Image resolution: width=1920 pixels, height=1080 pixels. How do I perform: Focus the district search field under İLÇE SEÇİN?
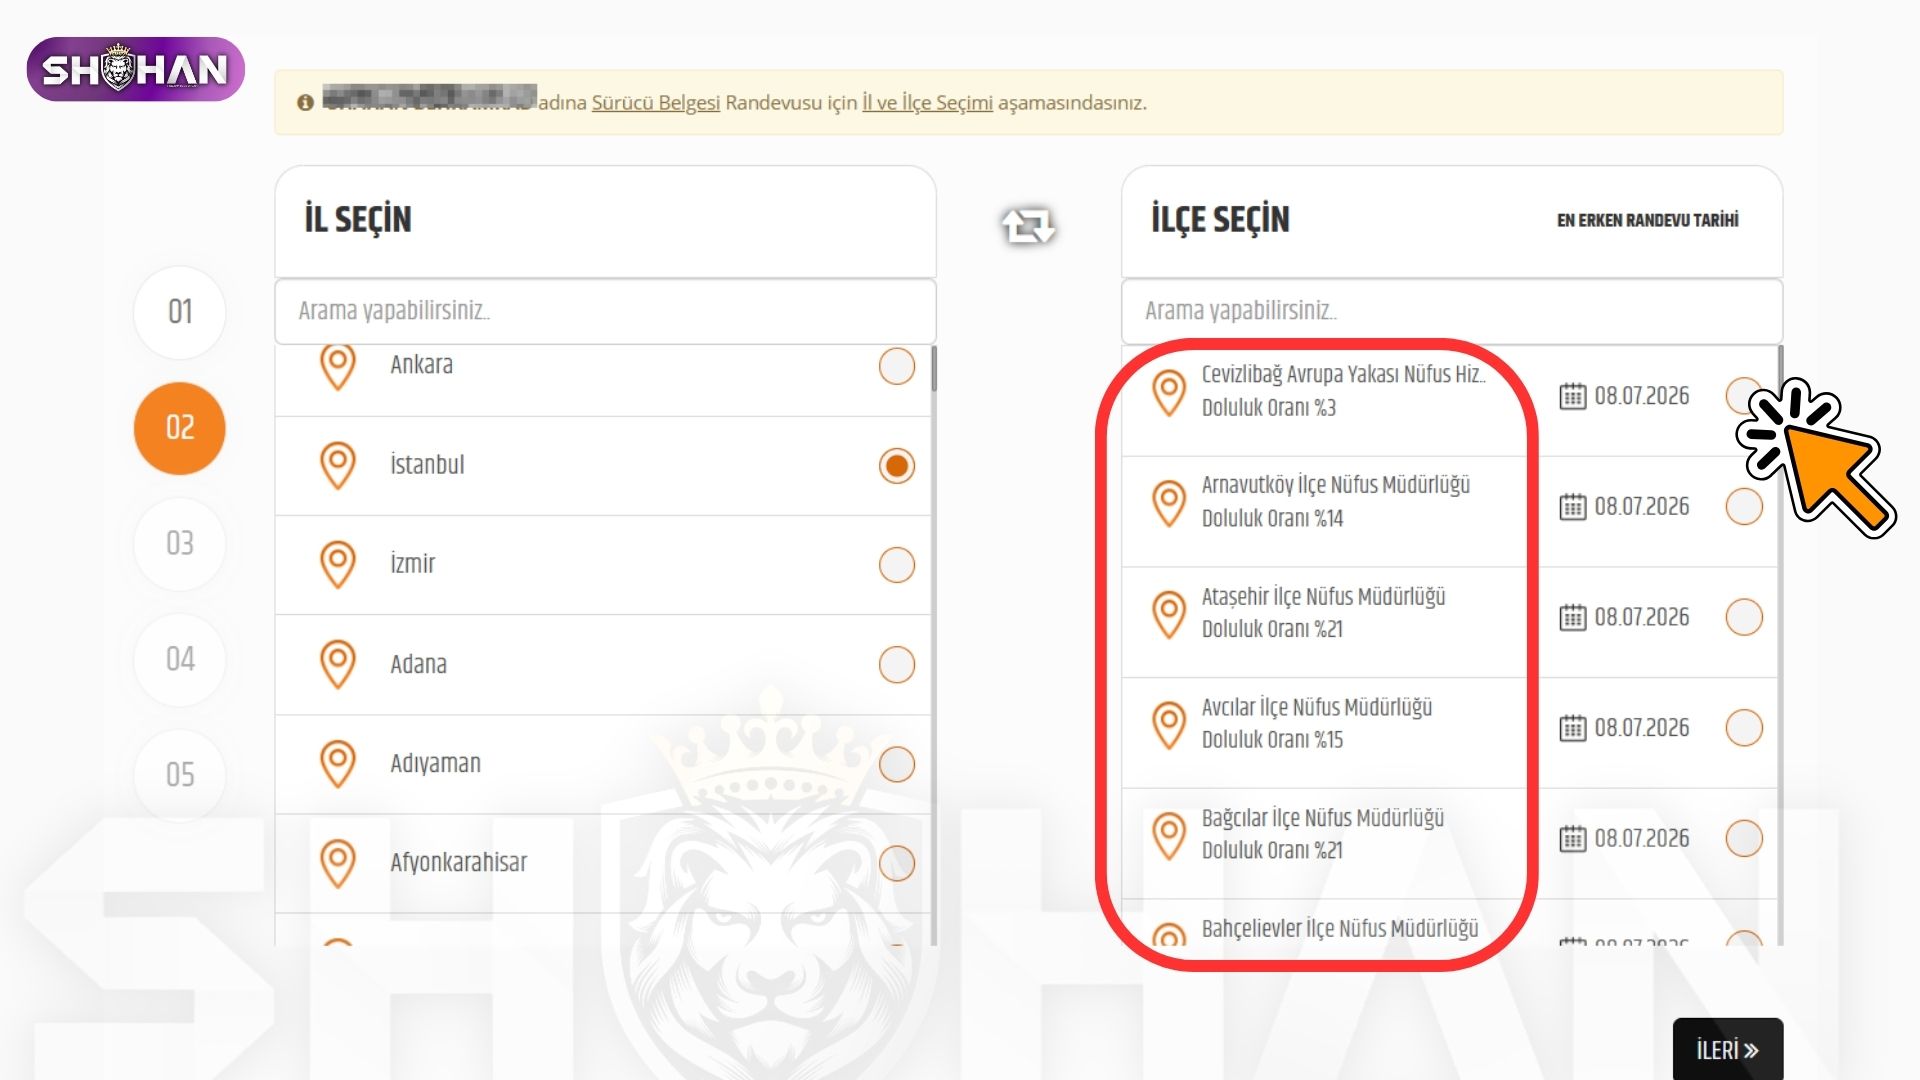(x=1452, y=311)
